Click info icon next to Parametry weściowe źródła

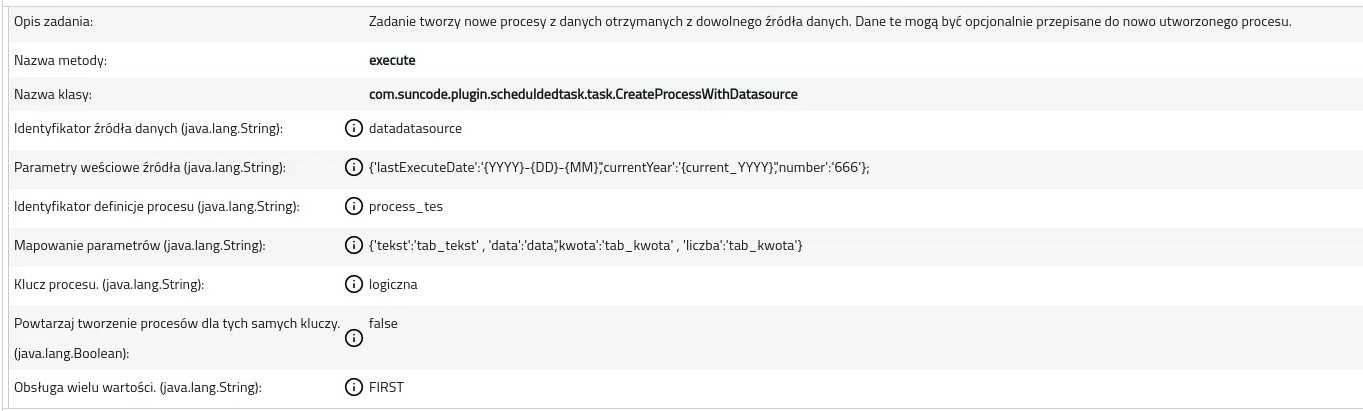(x=353, y=167)
